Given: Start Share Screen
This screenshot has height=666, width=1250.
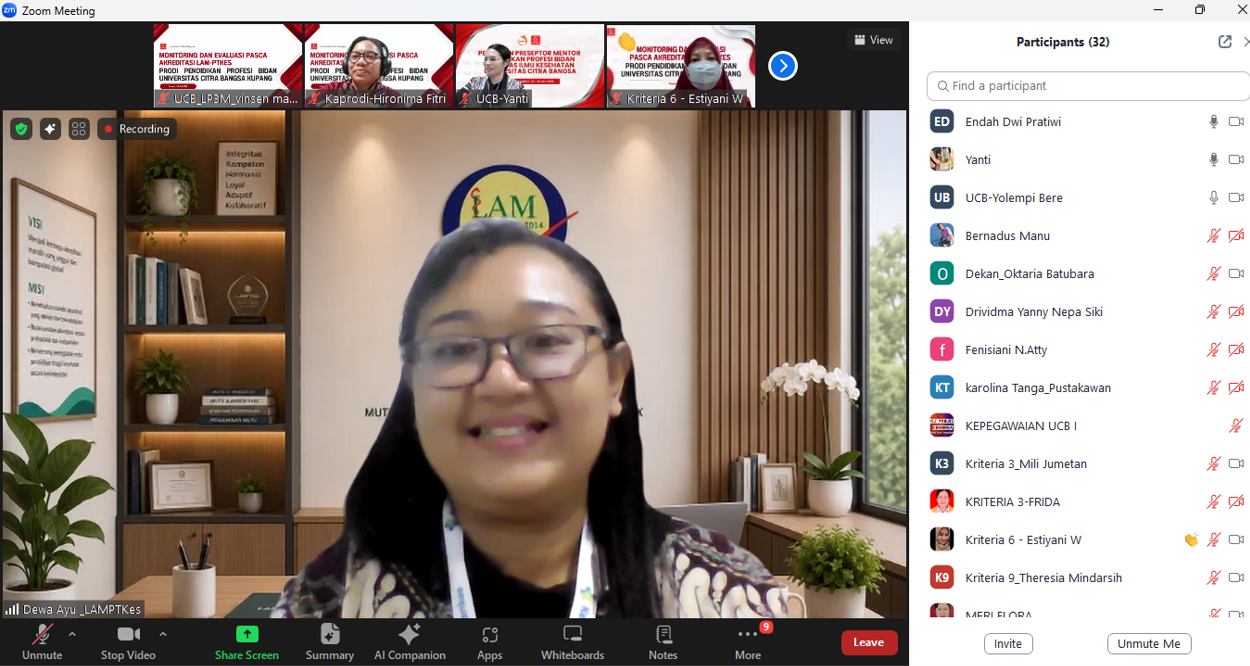Looking at the screenshot, I should coord(247,642).
